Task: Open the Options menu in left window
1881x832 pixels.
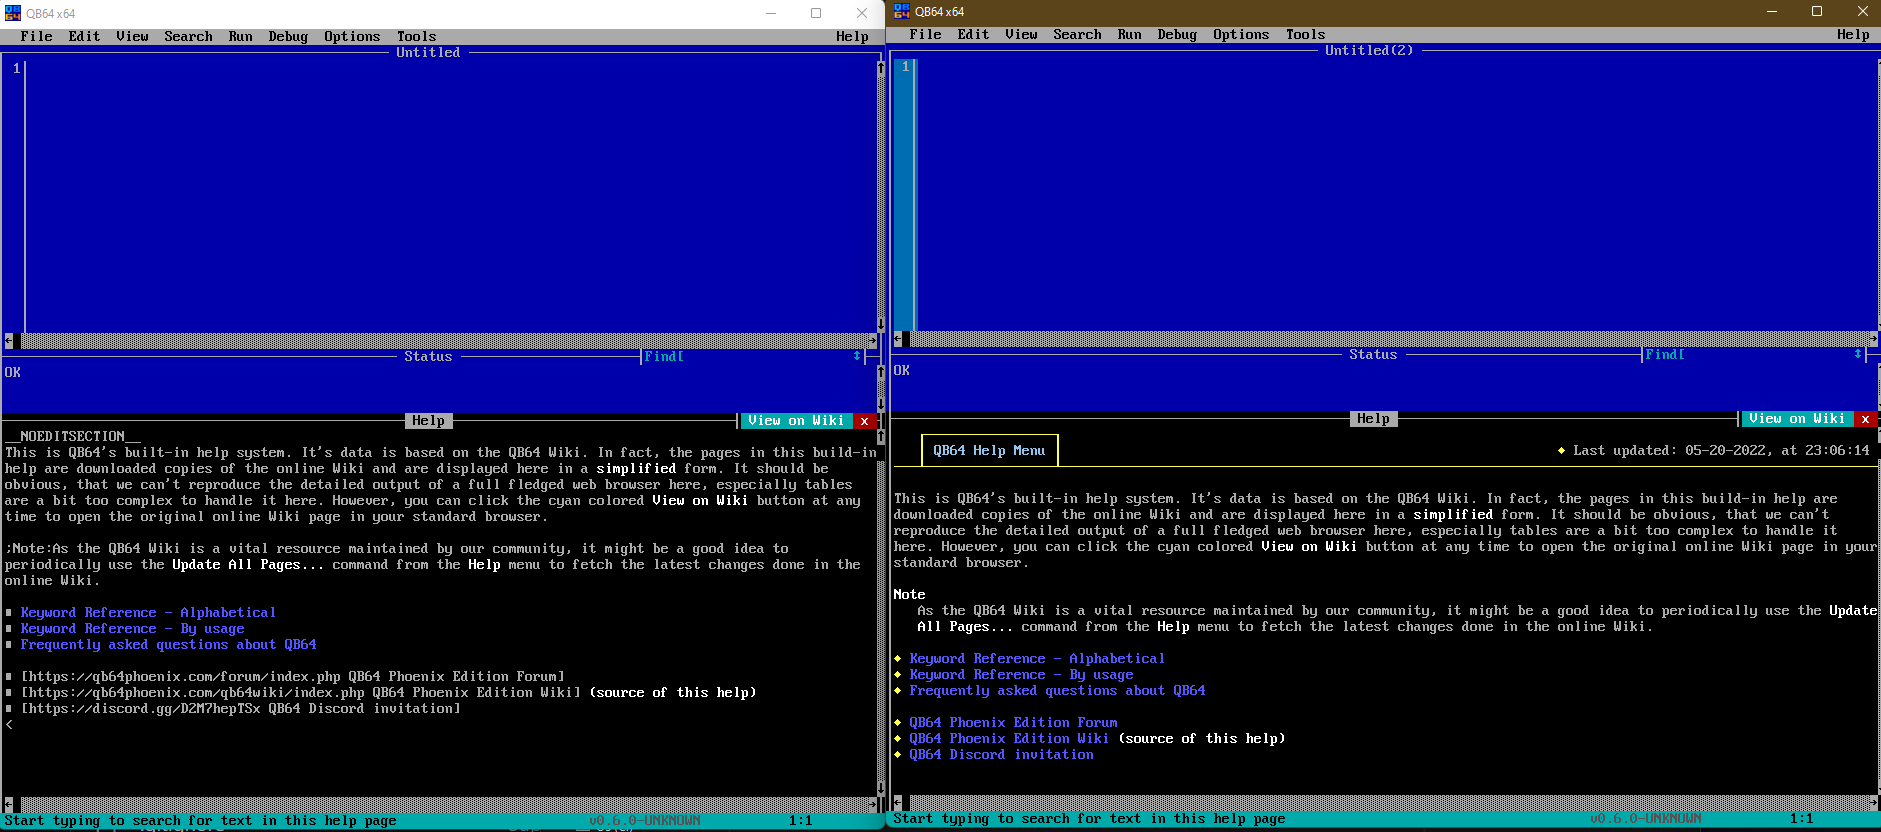Action: (x=353, y=37)
